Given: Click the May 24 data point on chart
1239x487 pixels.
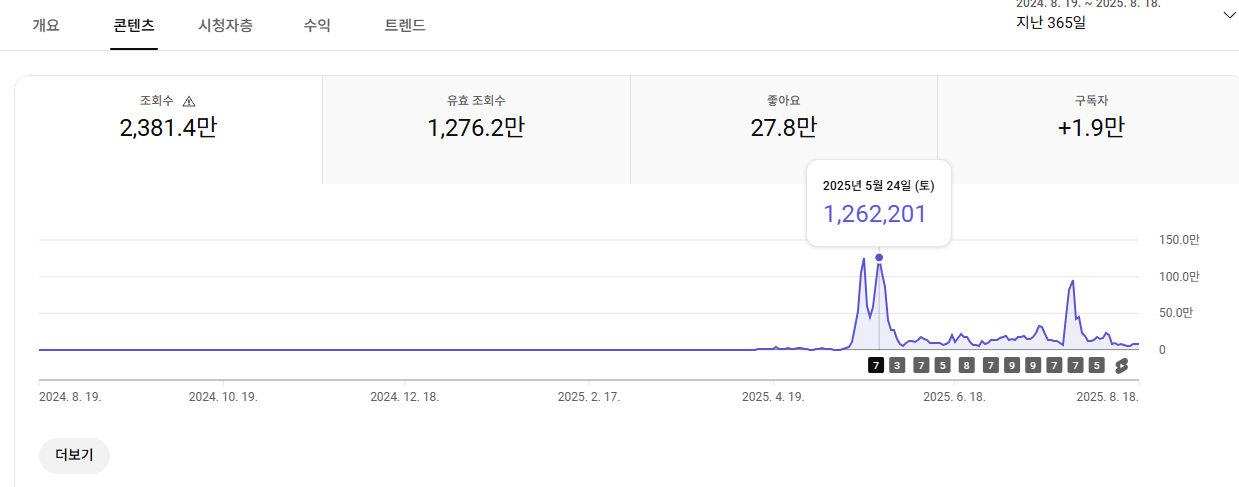Looking at the screenshot, I should (879, 258).
